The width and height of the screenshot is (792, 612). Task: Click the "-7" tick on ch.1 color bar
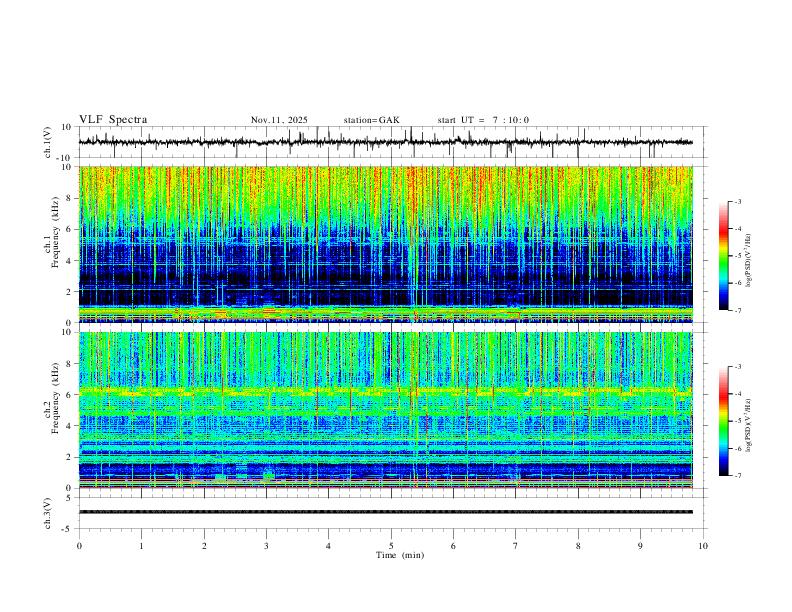coord(737,310)
